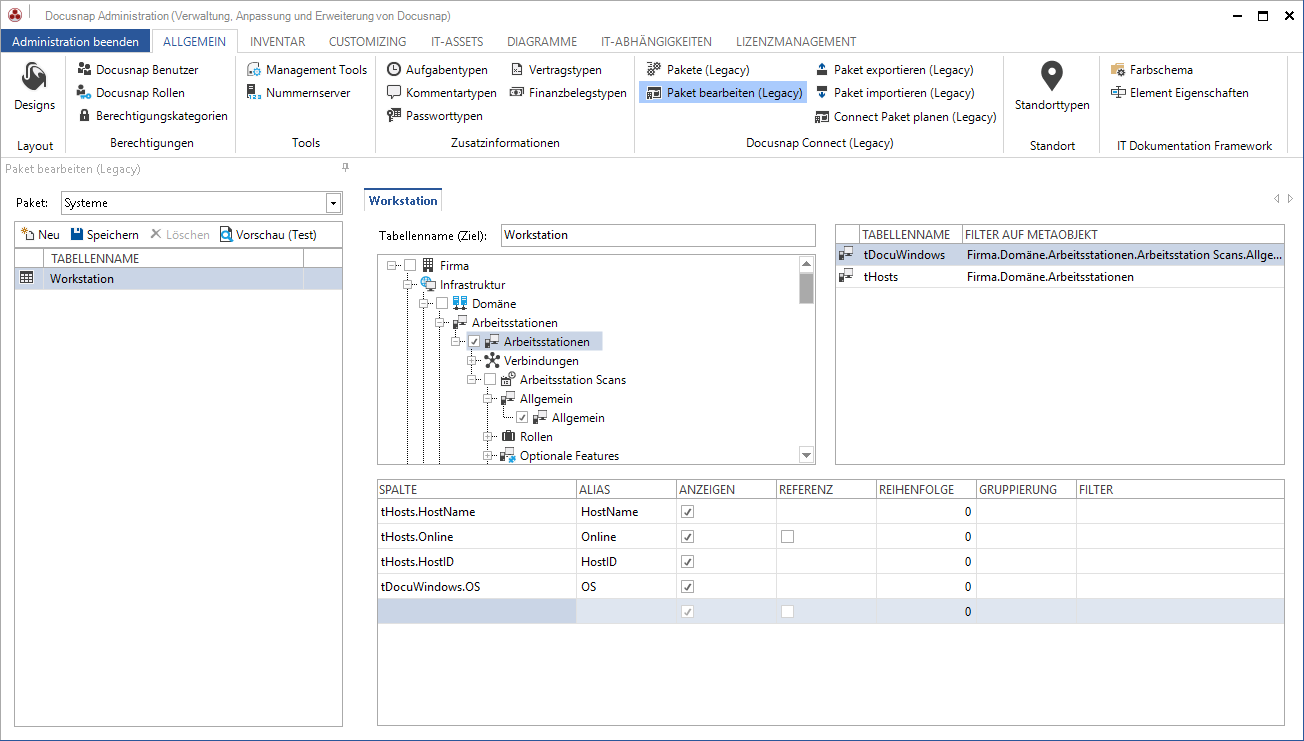Collapse the Firma tree node
The image size is (1304, 741).
coord(392,266)
